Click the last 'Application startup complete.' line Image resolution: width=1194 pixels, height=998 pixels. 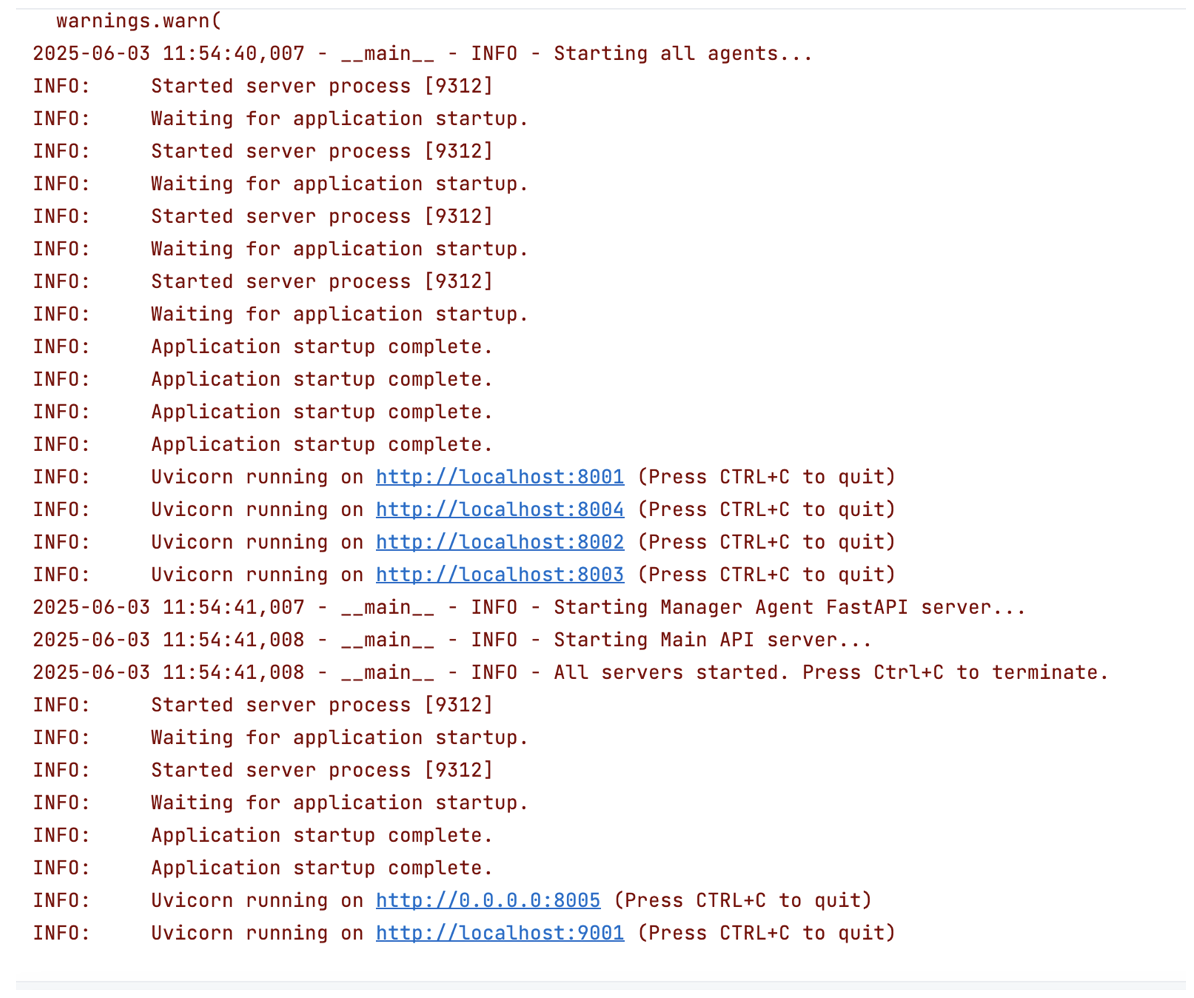pos(321,868)
